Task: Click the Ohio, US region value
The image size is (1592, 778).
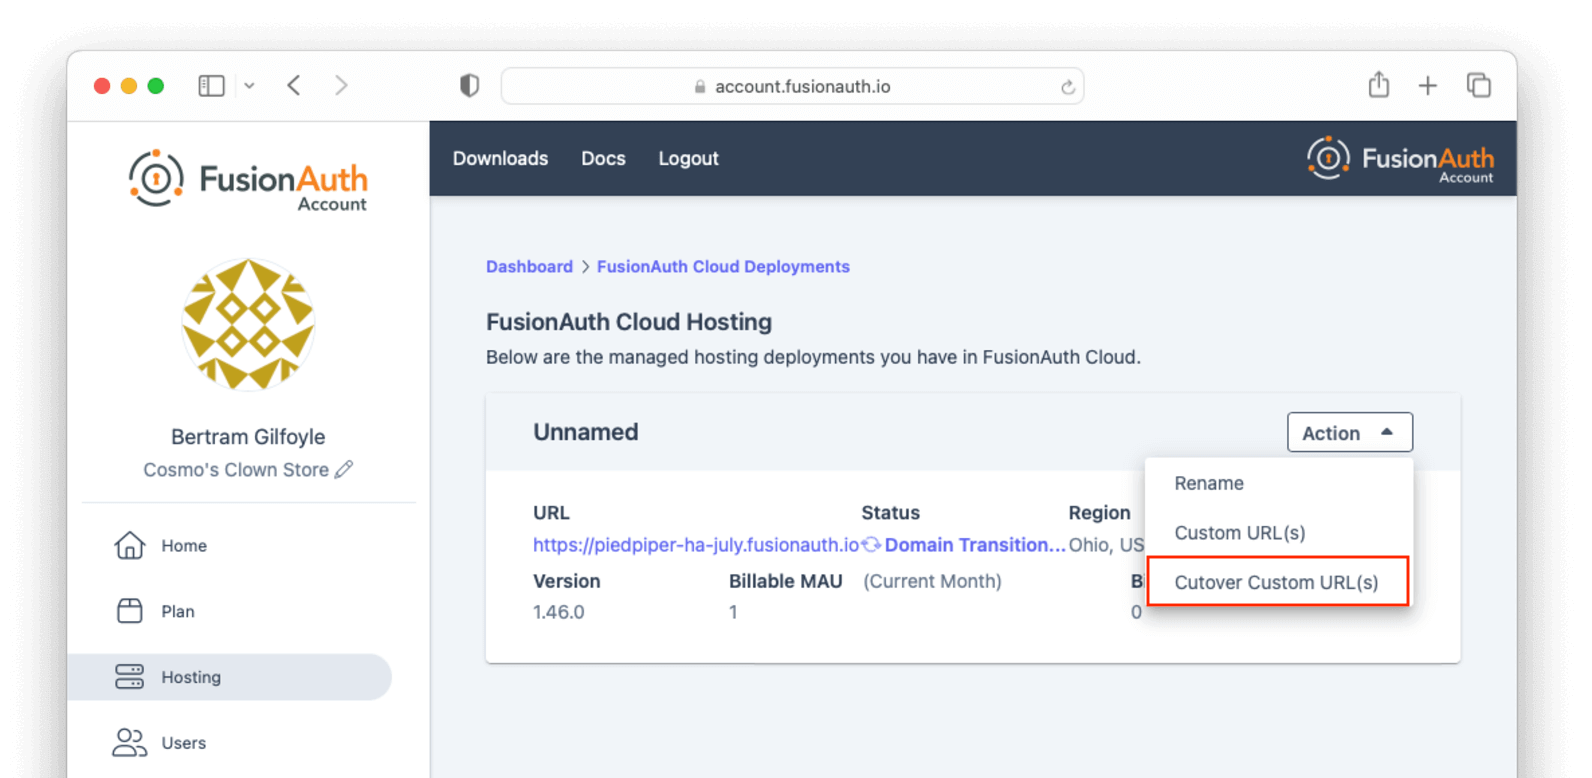Action: (1106, 545)
